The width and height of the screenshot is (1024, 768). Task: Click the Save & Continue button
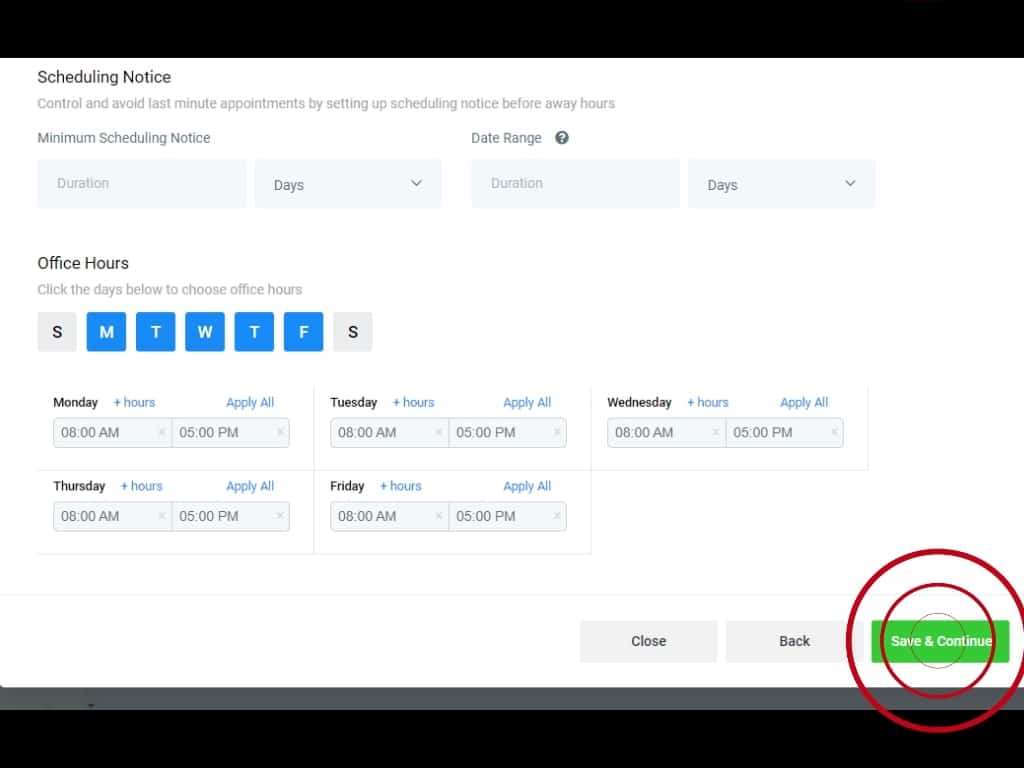pyautogui.click(x=940, y=641)
